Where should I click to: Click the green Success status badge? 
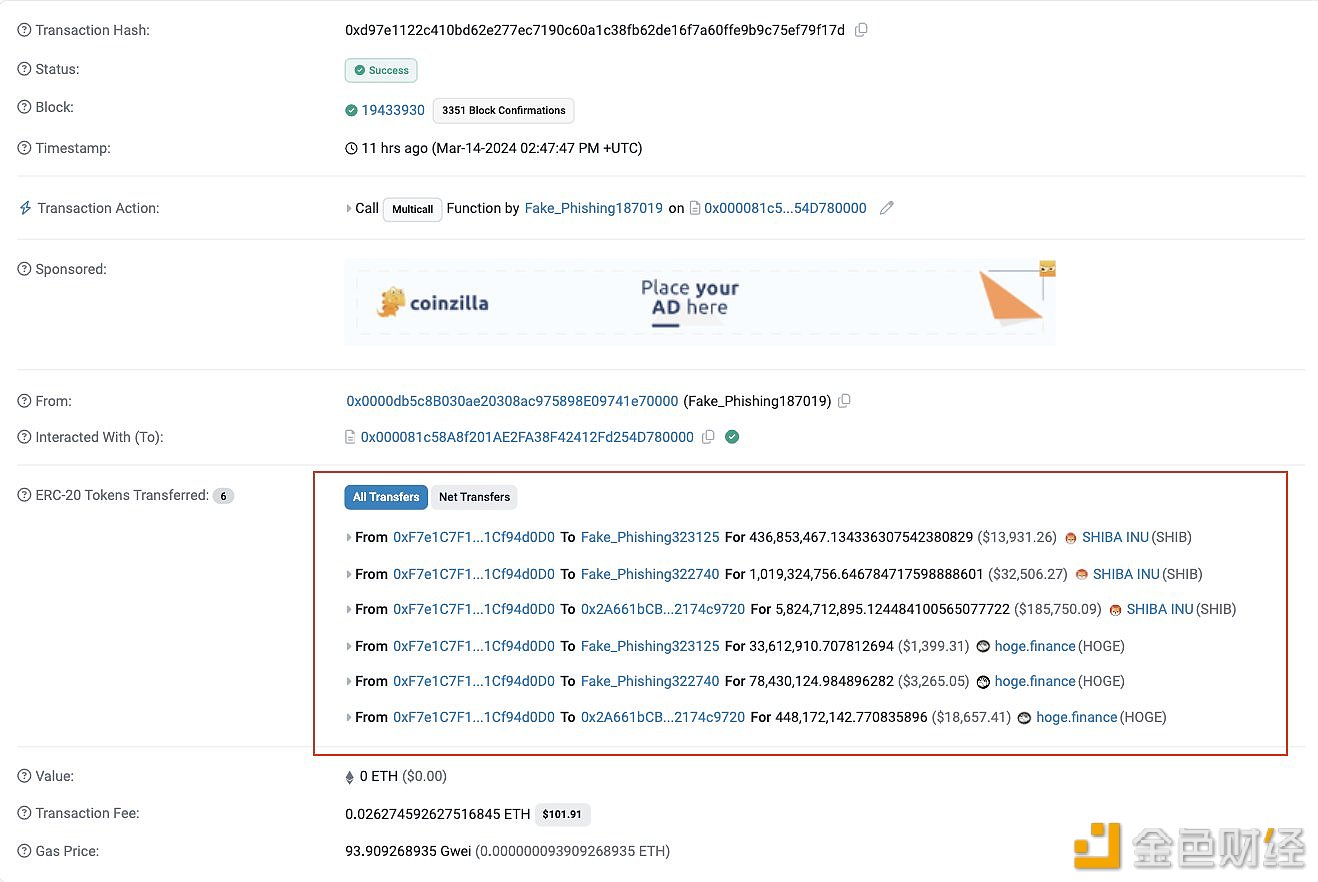(381, 70)
